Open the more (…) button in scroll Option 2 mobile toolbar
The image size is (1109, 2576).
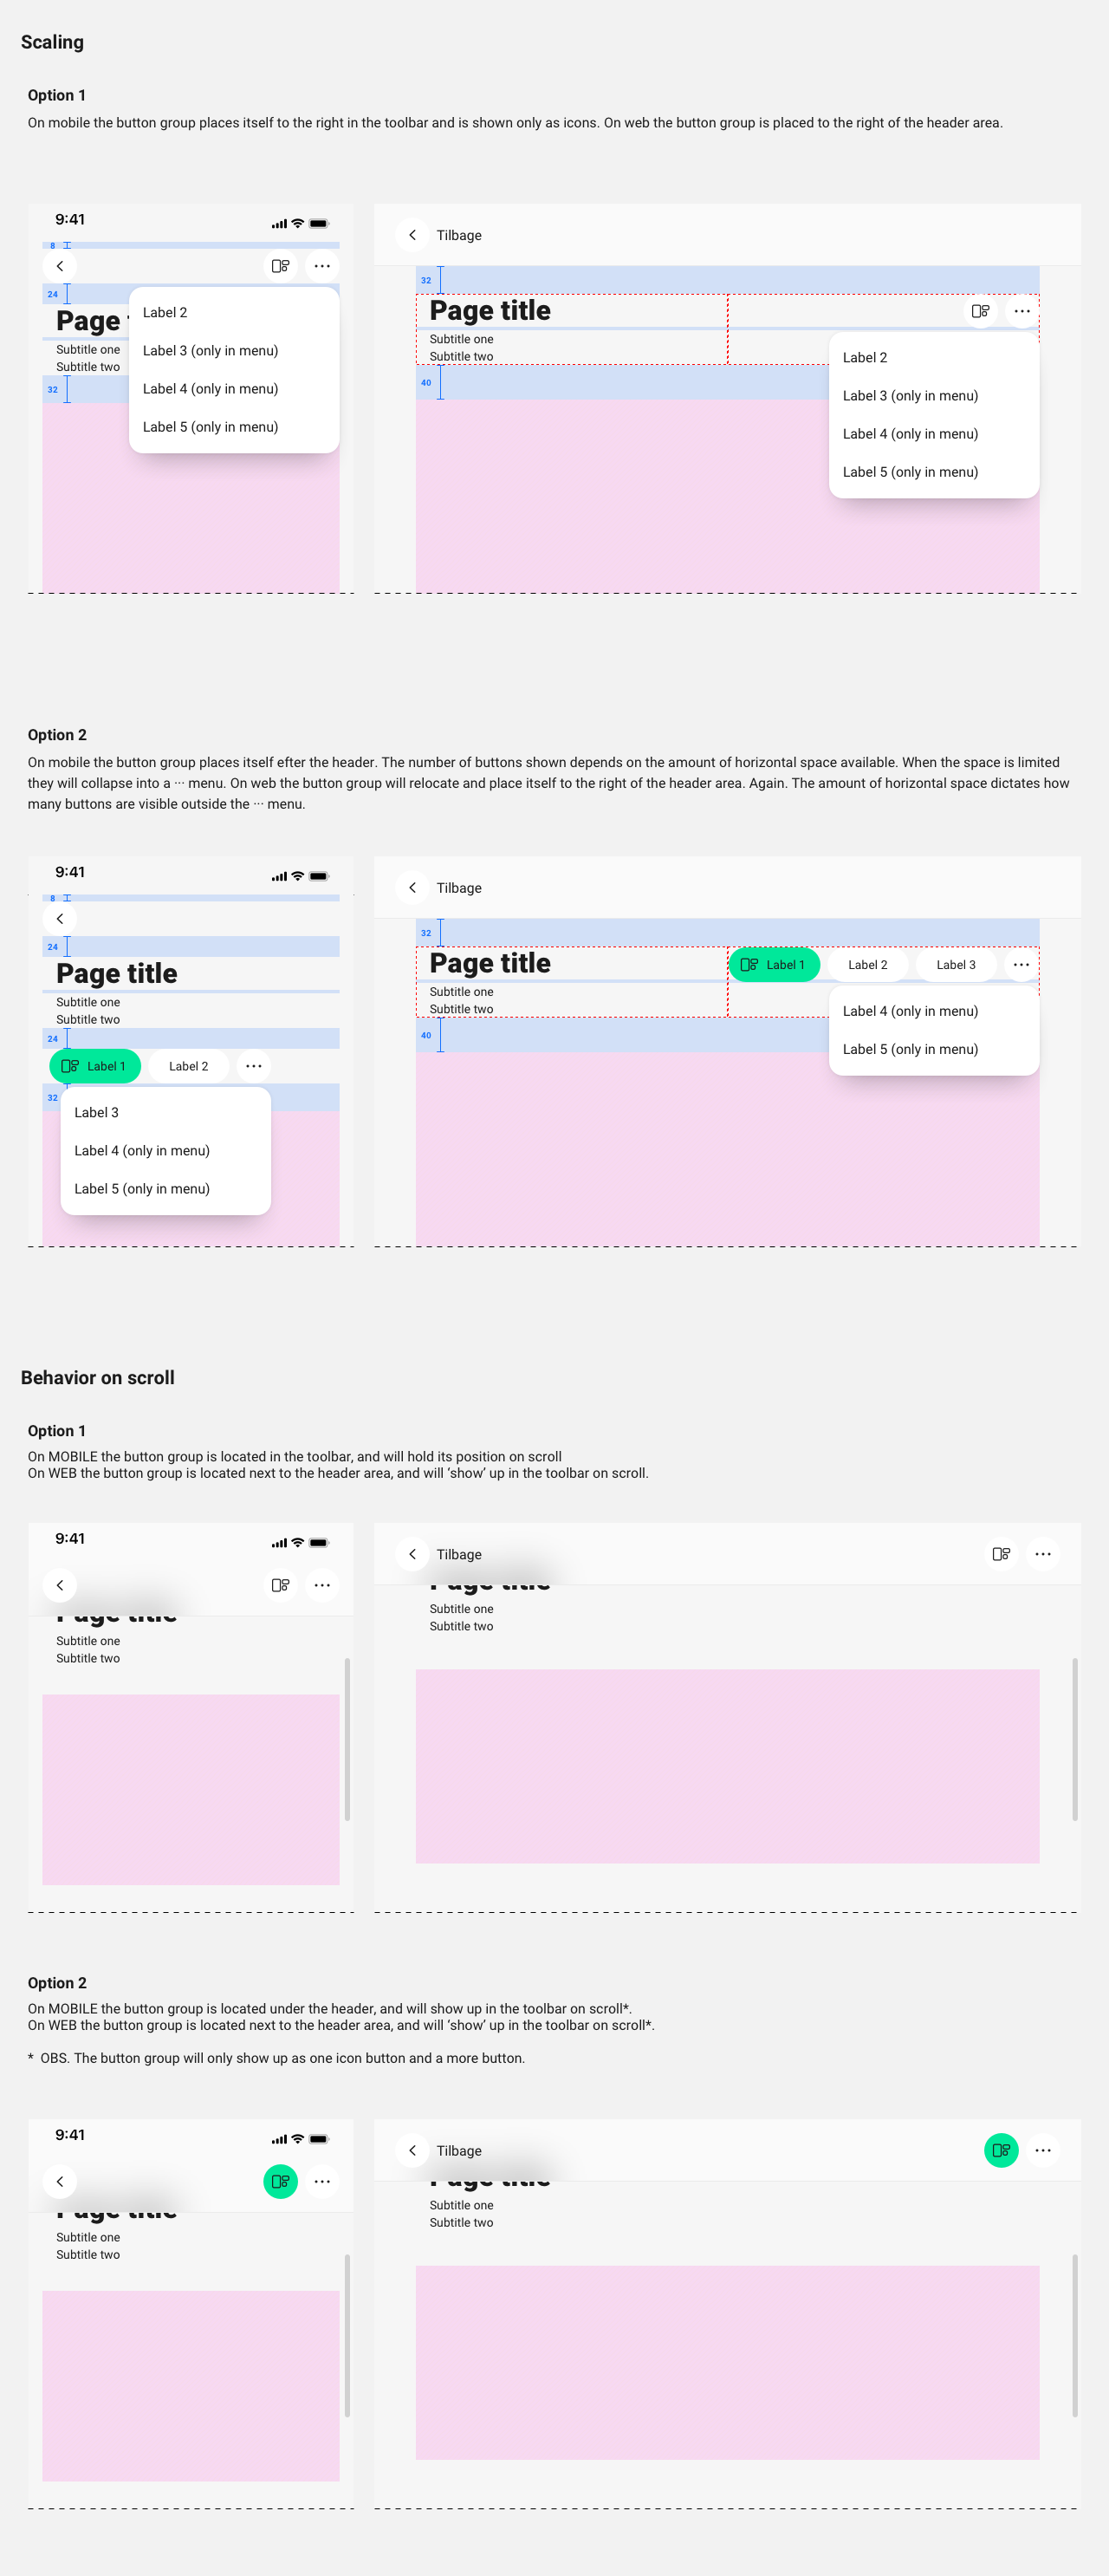click(x=322, y=2181)
